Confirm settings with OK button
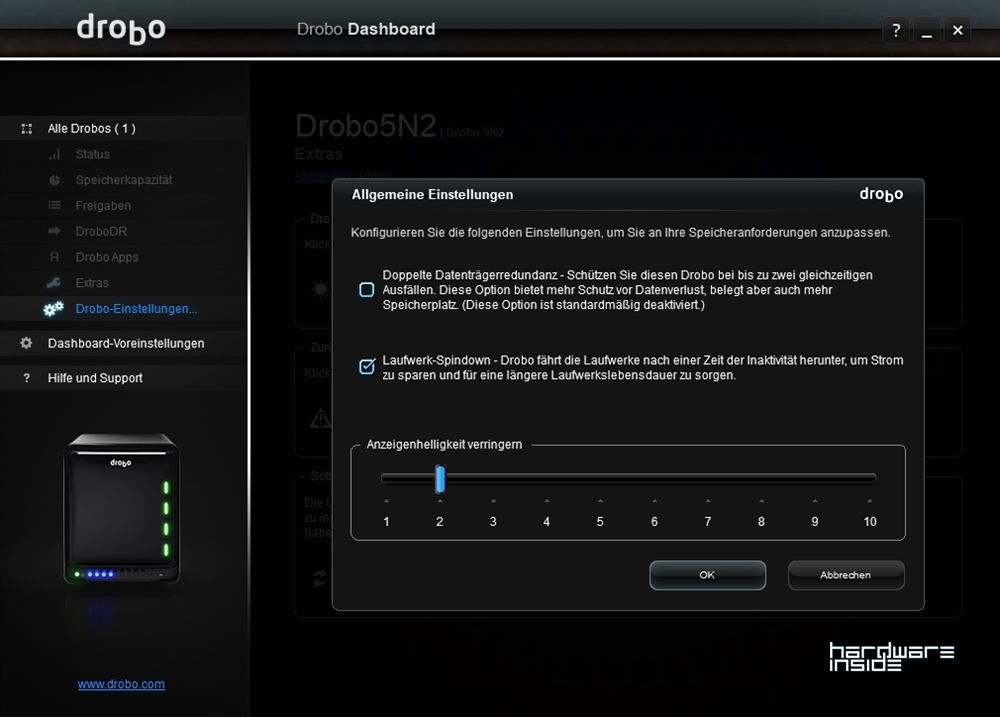This screenshot has height=717, width=1000. pyautogui.click(x=707, y=575)
